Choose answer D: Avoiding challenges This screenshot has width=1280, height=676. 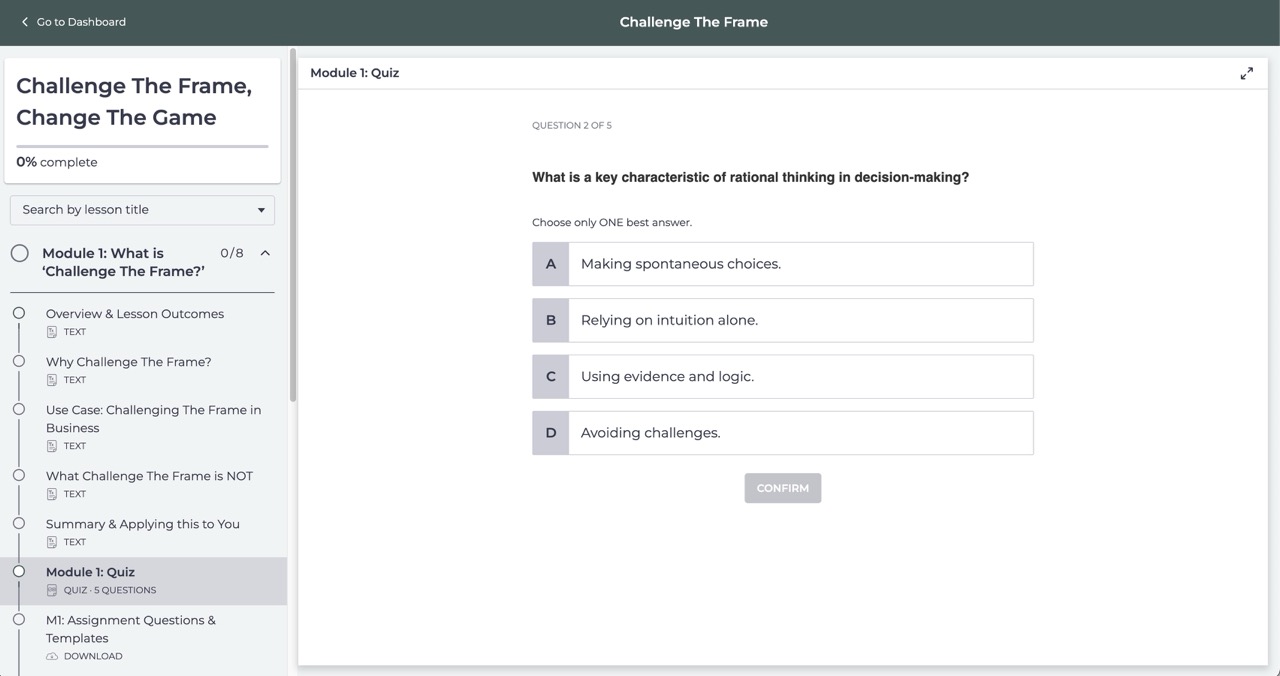pyautogui.click(x=783, y=433)
